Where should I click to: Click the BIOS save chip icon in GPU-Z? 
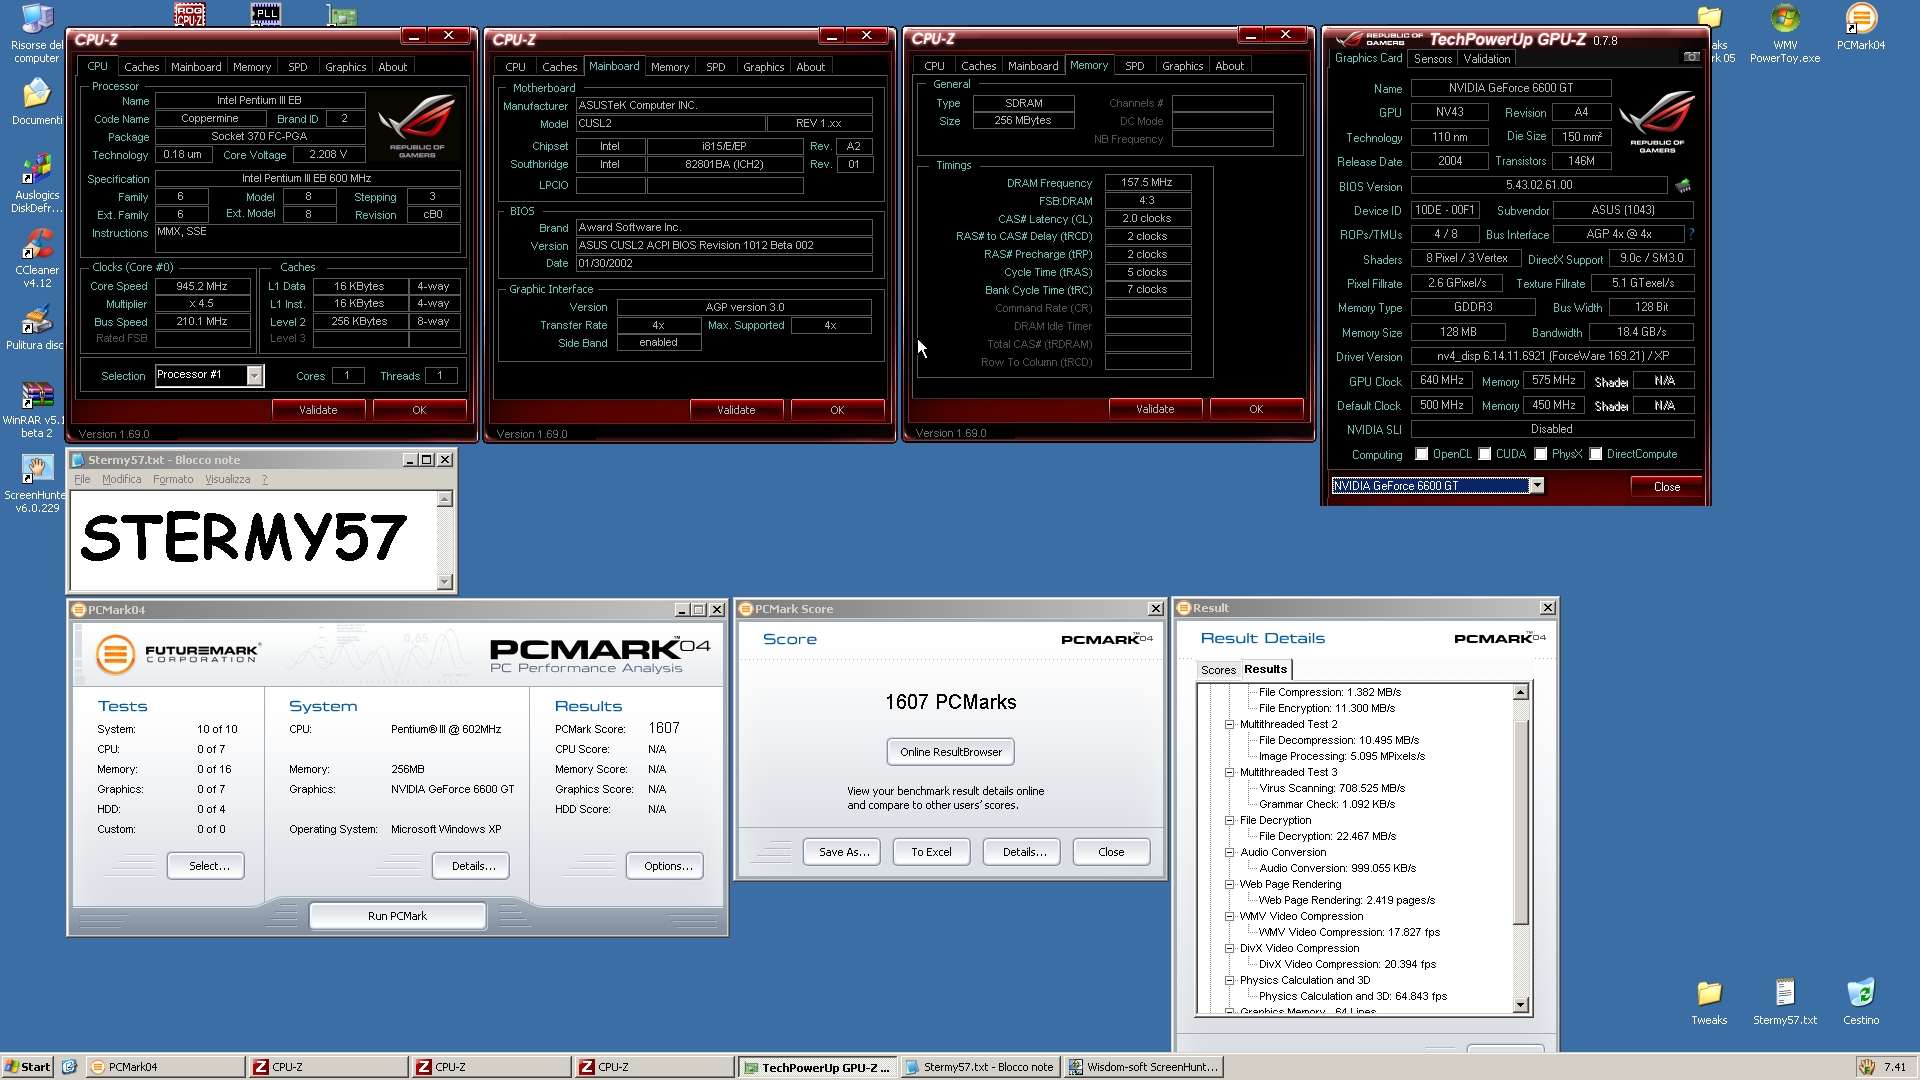click(1683, 186)
